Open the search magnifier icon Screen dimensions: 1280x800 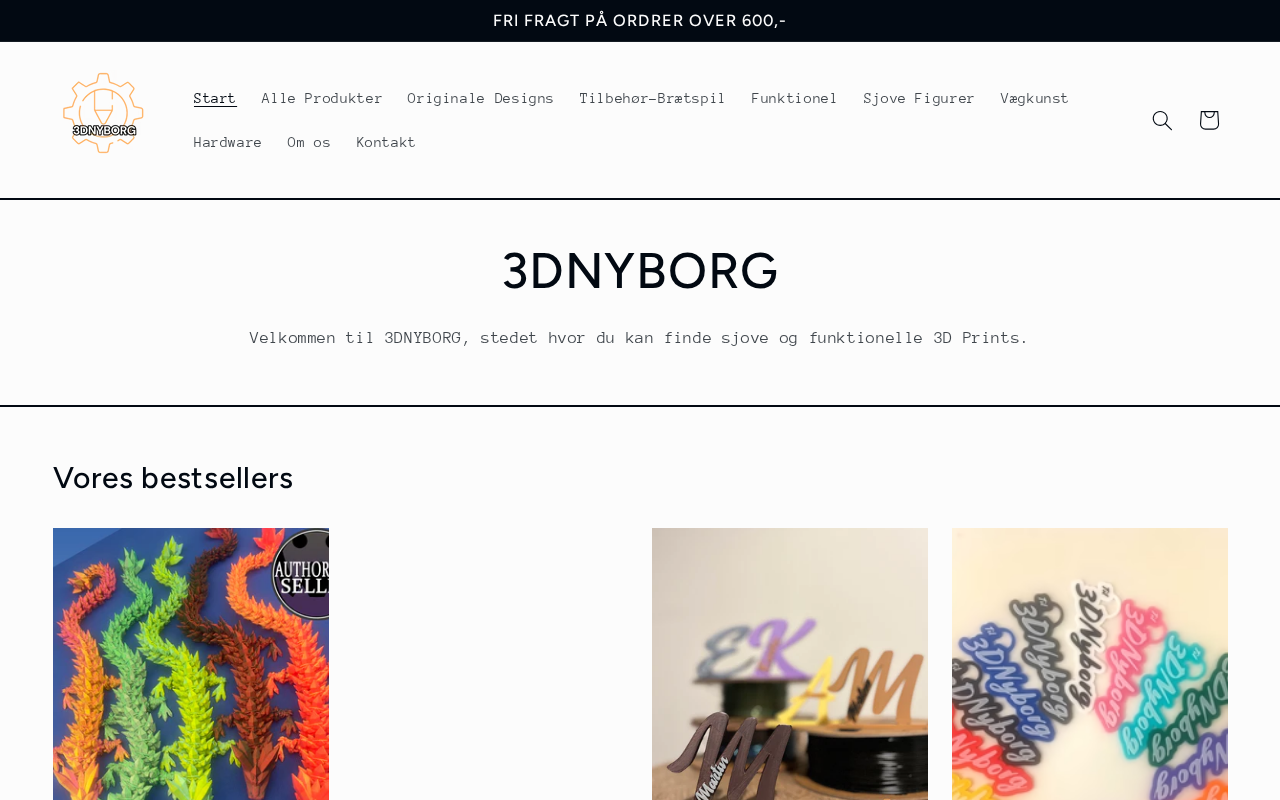pyautogui.click(x=1162, y=120)
